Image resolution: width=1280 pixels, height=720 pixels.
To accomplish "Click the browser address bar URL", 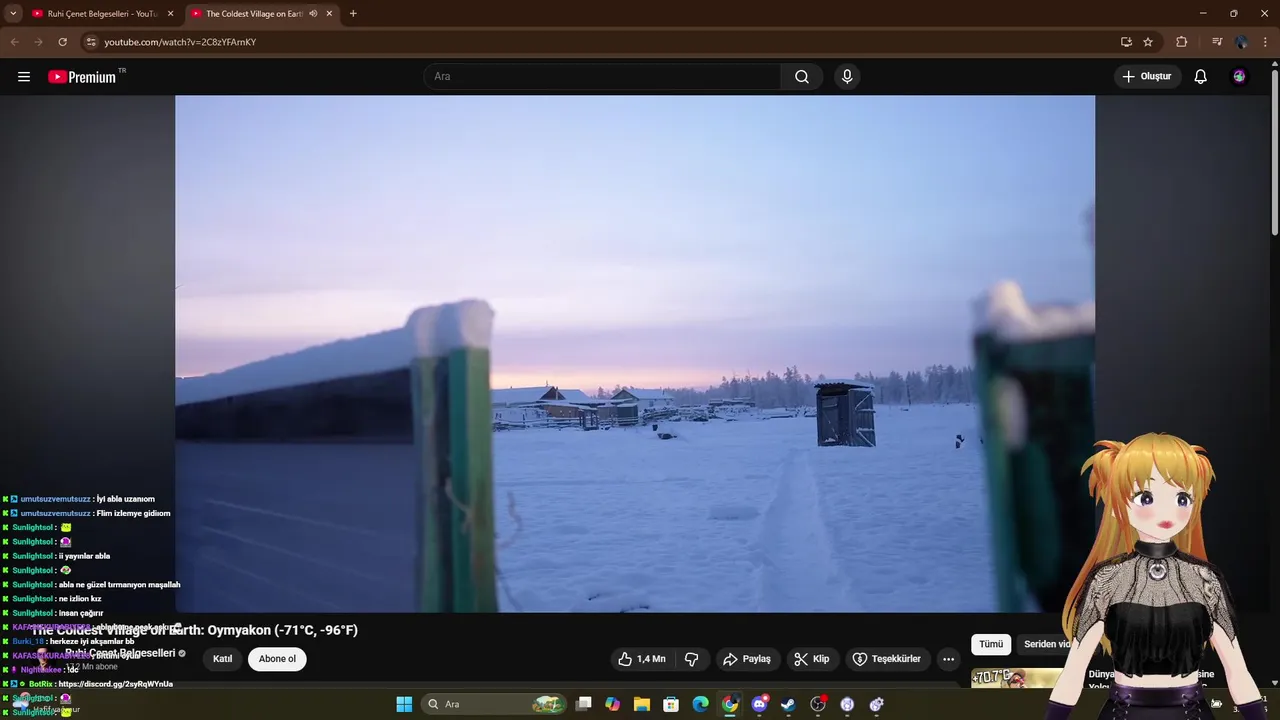I will pyautogui.click(x=180, y=42).
